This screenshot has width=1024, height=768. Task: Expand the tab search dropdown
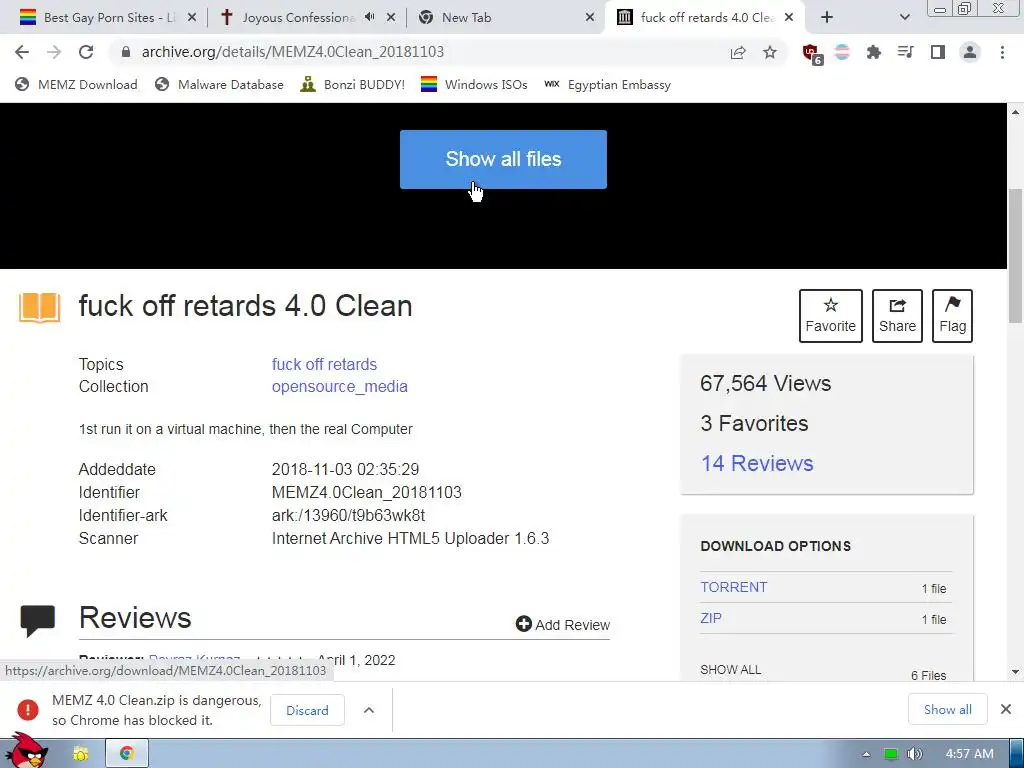(904, 18)
